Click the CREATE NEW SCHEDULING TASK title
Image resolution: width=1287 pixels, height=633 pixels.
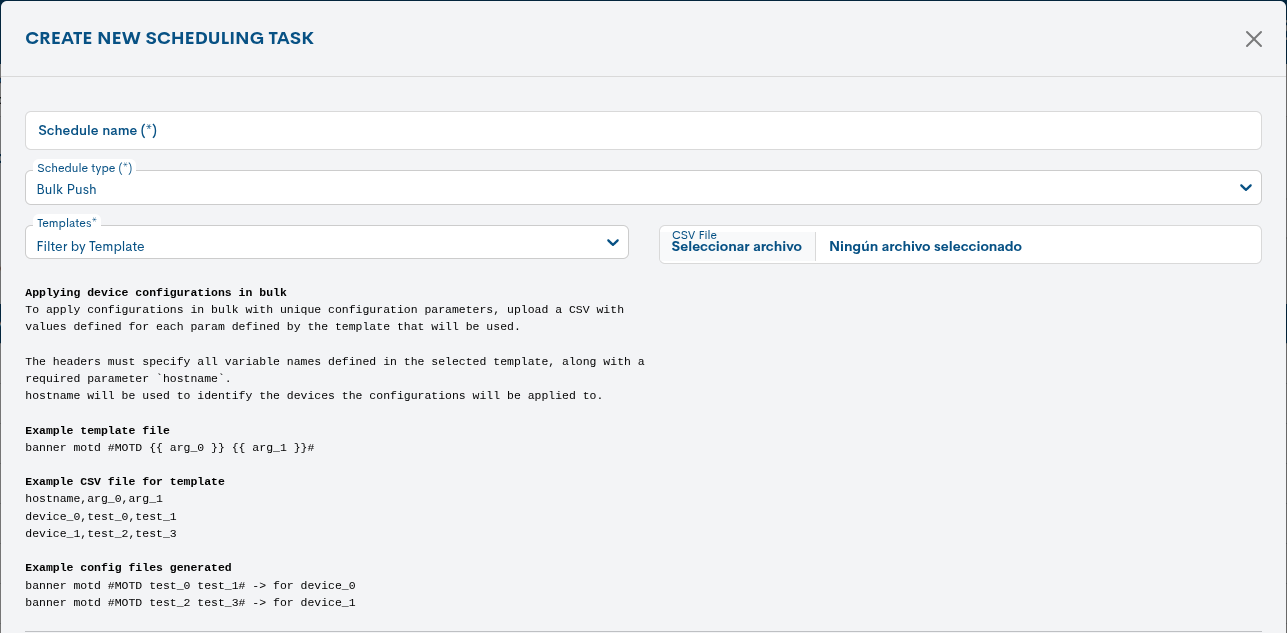point(169,38)
